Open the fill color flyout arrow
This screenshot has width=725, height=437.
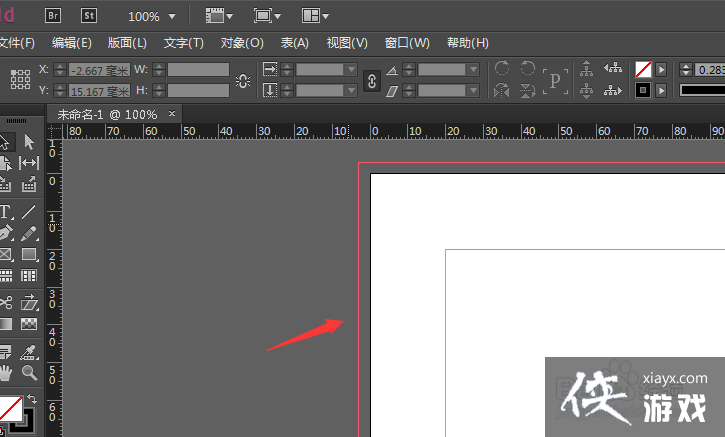[661, 69]
